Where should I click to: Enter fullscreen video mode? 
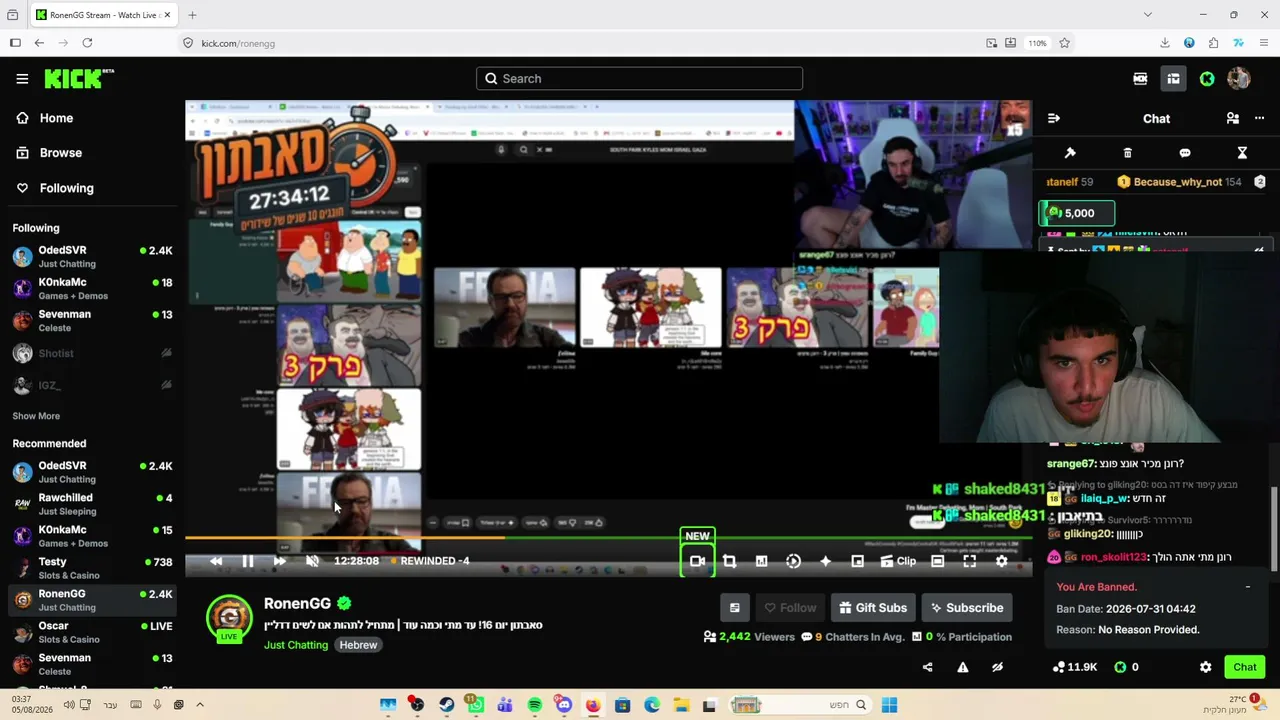click(x=969, y=561)
